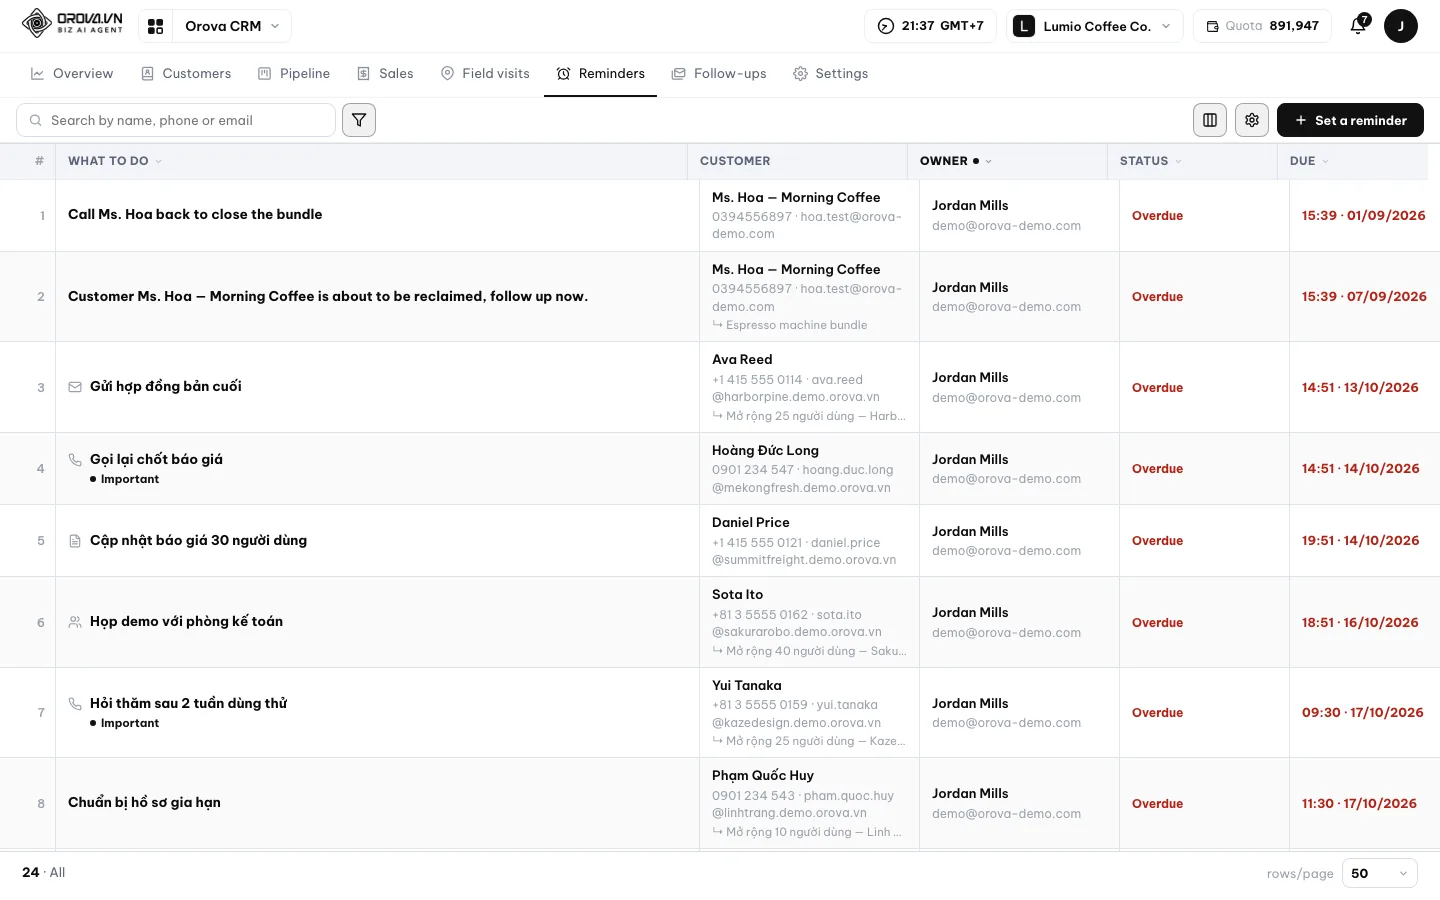Open the Owner column filter dropdown
1440x900 pixels.
coord(988,161)
